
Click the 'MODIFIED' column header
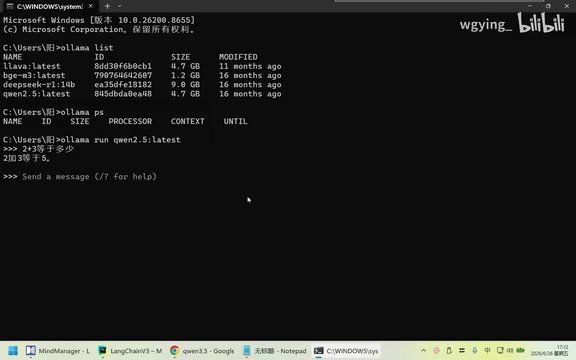pyautogui.click(x=238, y=57)
